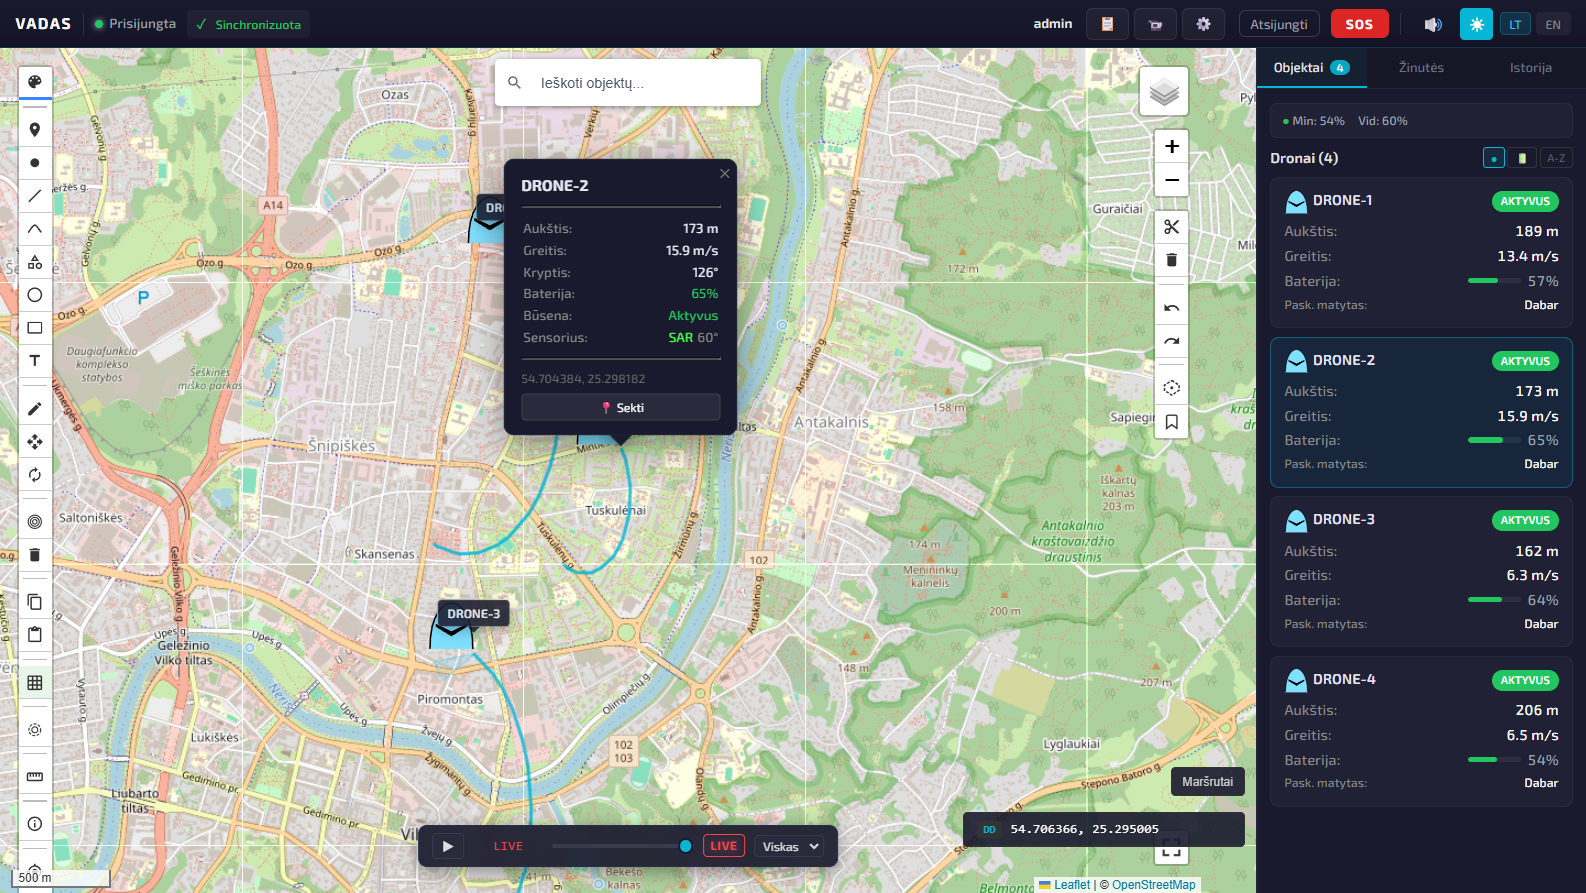Switch to Žinutės tab
1586x893 pixels.
click(1421, 68)
